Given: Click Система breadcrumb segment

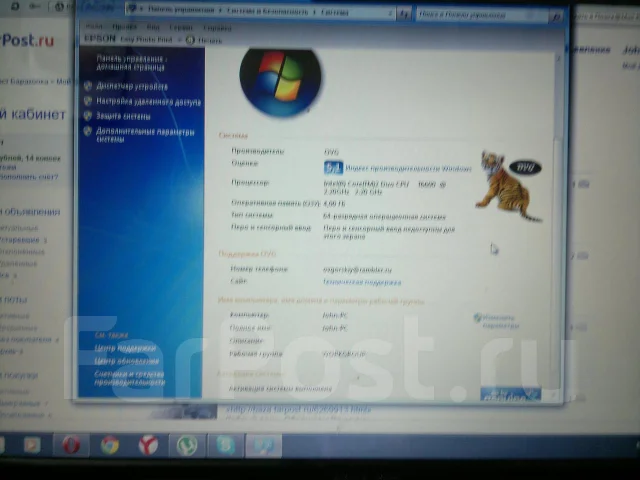Looking at the screenshot, I should (x=335, y=13).
